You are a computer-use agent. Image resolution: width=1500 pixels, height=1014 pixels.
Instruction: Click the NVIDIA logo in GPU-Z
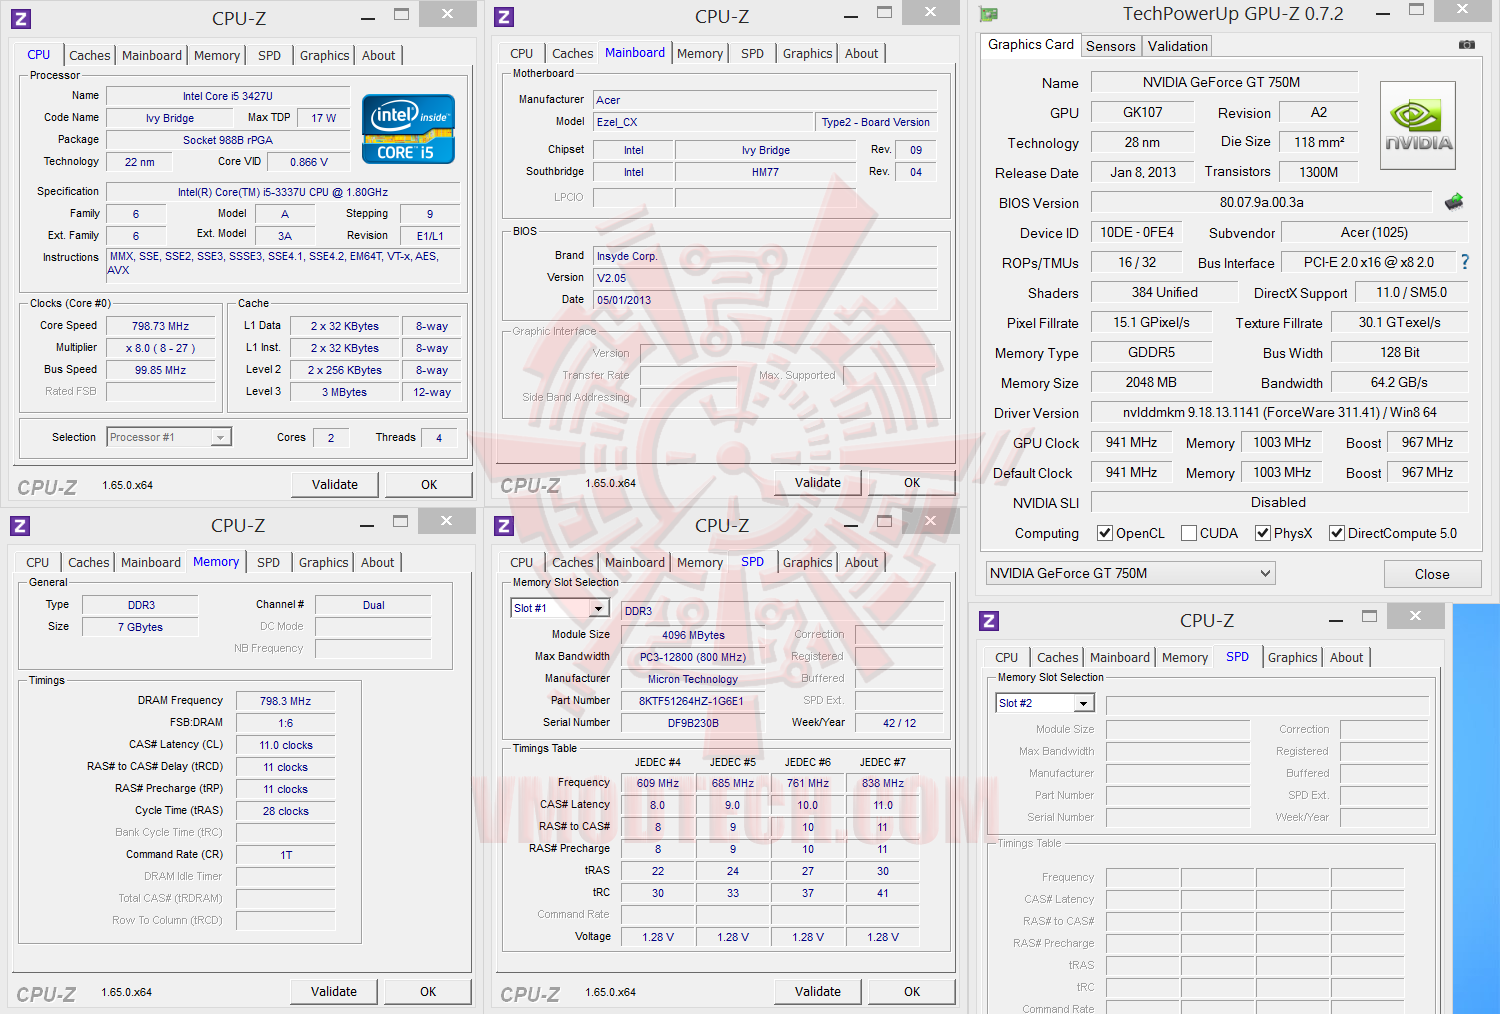click(x=1418, y=126)
